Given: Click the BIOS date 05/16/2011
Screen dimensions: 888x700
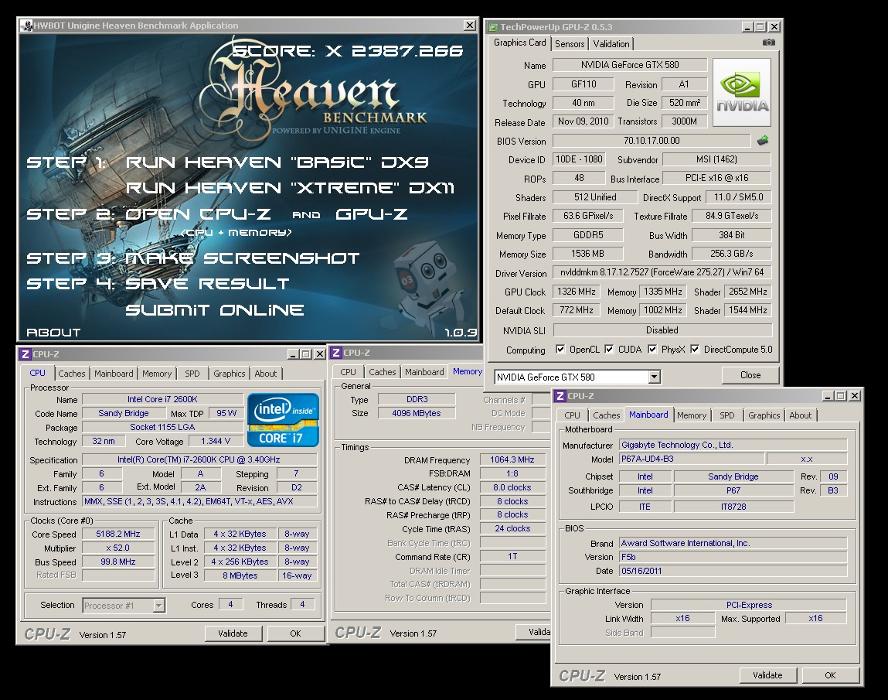Looking at the screenshot, I should 733,571.
